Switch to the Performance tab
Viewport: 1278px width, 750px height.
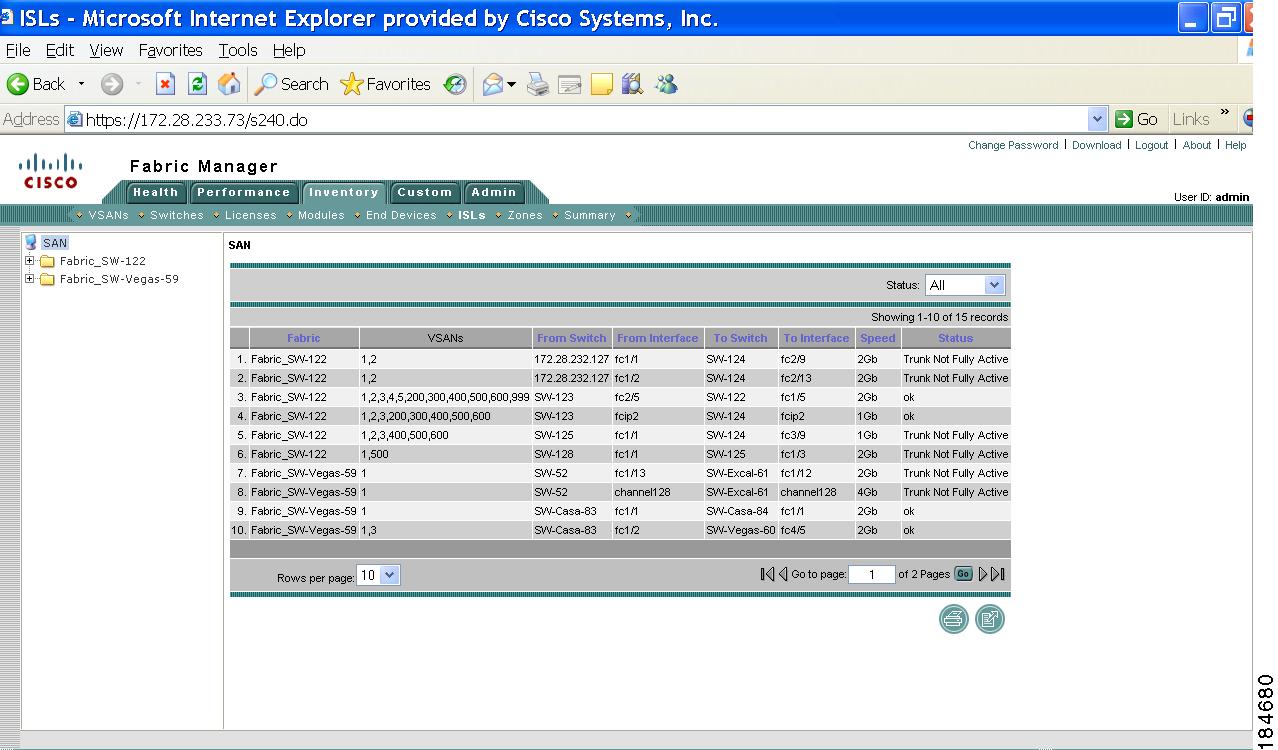point(244,192)
